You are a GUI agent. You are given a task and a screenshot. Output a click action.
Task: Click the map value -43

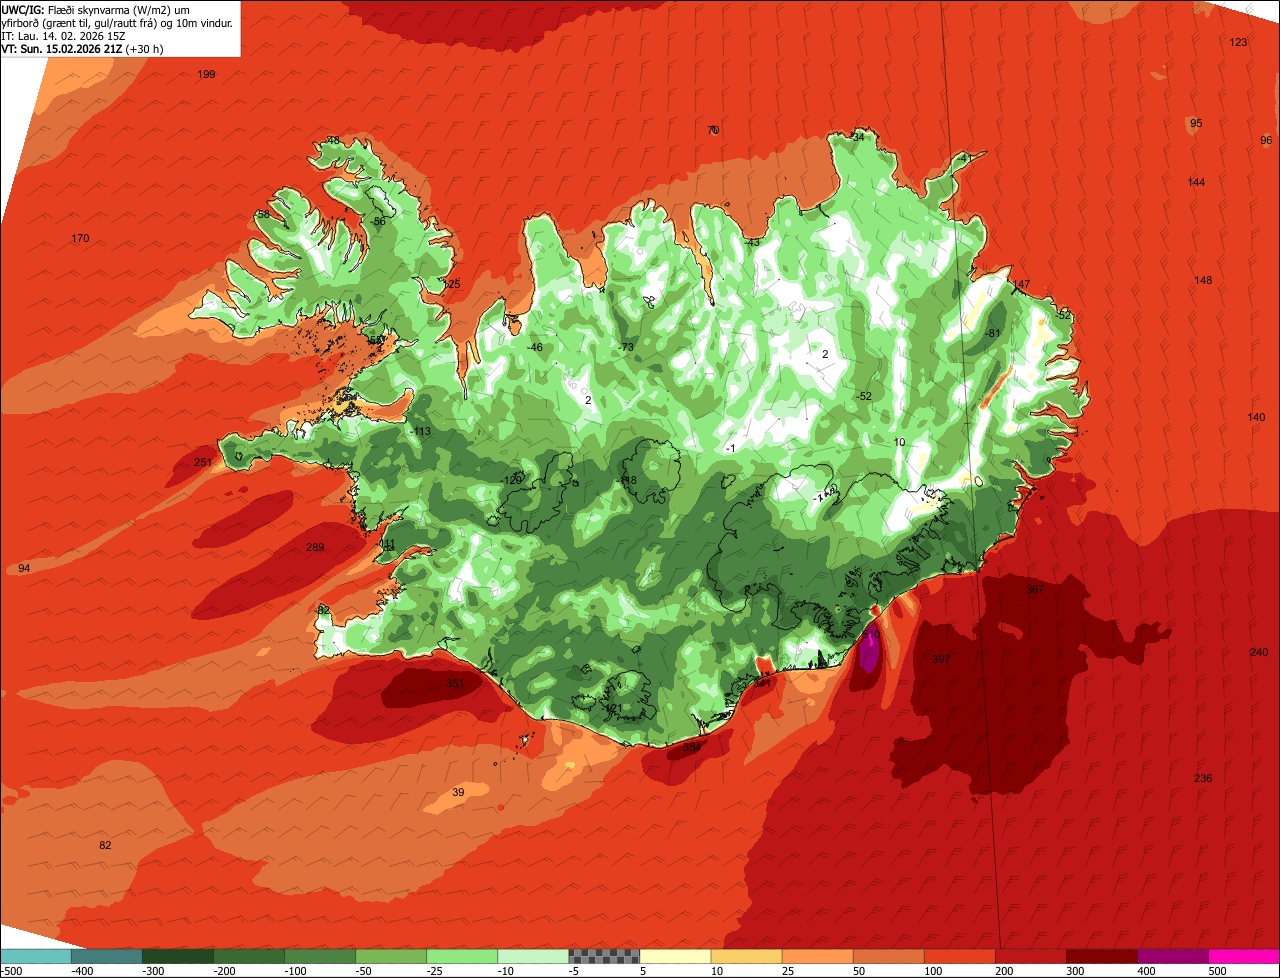(752, 242)
